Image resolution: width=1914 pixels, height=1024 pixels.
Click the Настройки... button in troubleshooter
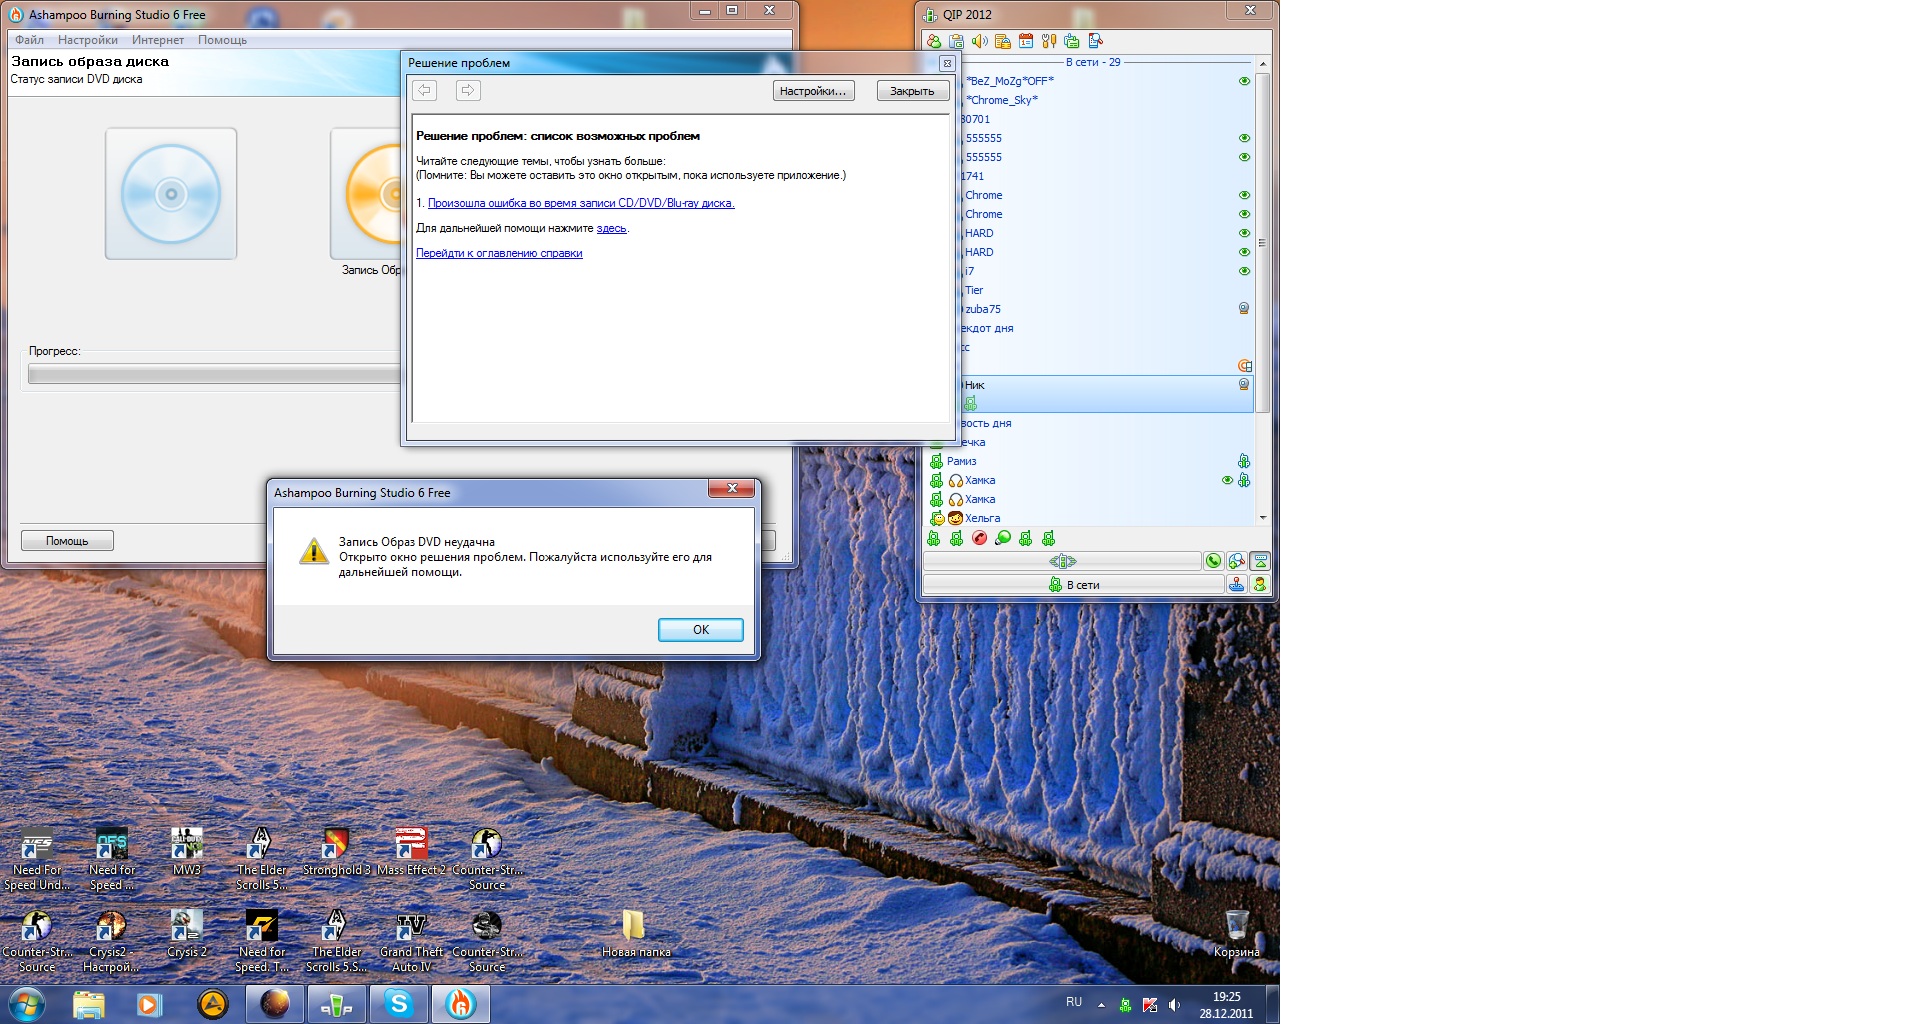coord(813,91)
